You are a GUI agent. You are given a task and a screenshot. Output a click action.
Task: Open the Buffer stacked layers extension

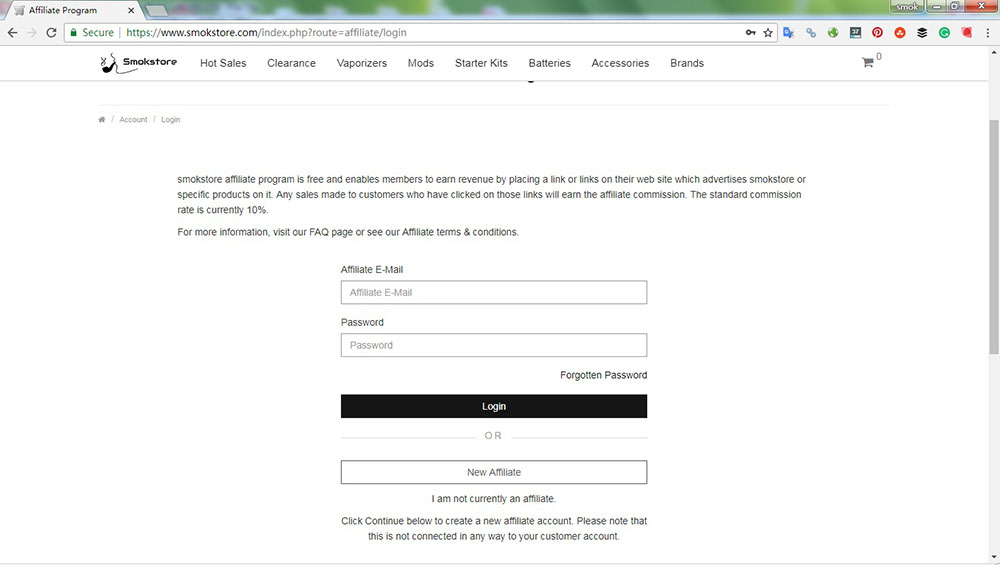922,33
